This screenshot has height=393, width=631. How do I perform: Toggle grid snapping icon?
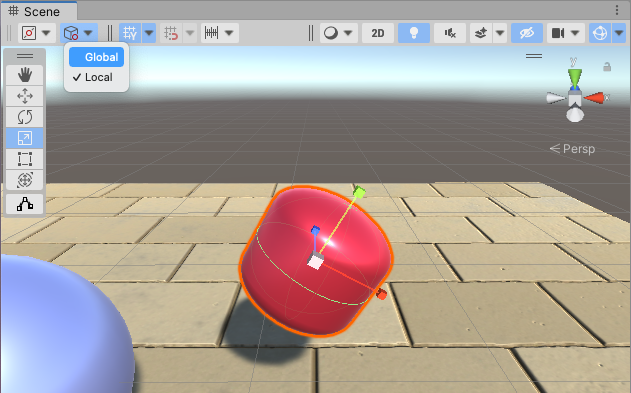tap(171, 33)
